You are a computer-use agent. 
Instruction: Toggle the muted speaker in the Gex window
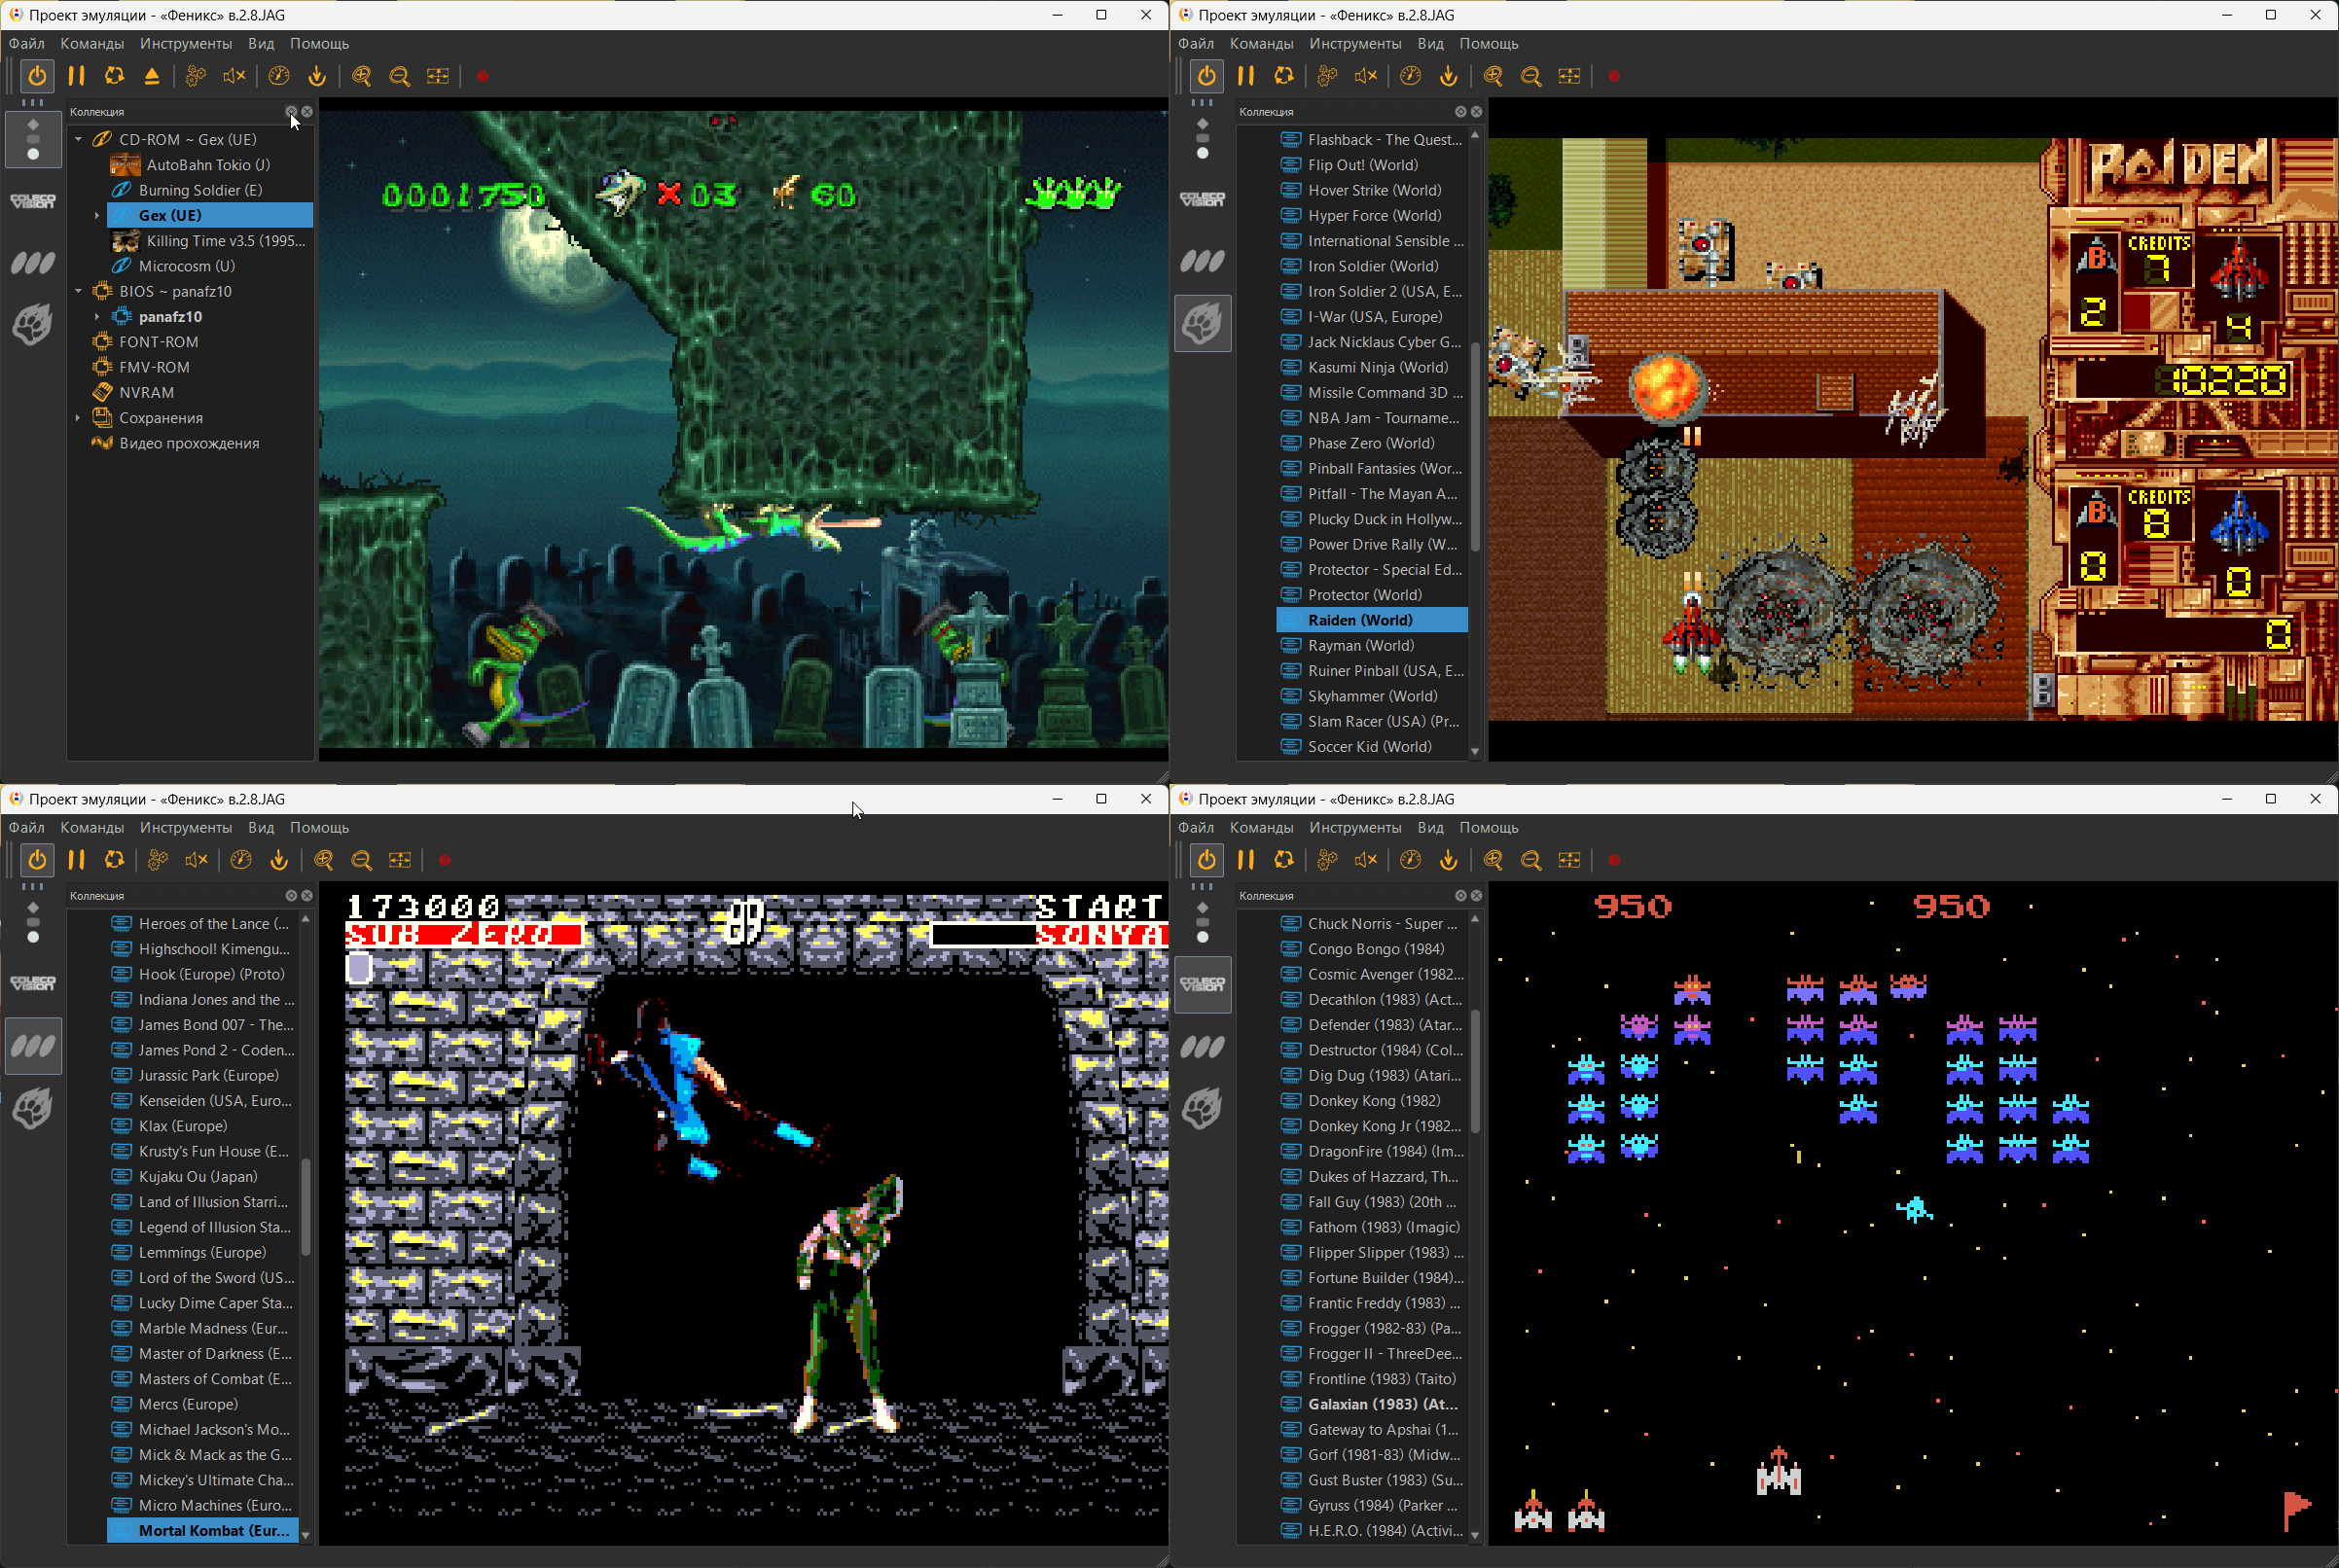pyautogui.click(x=234, y=76)
